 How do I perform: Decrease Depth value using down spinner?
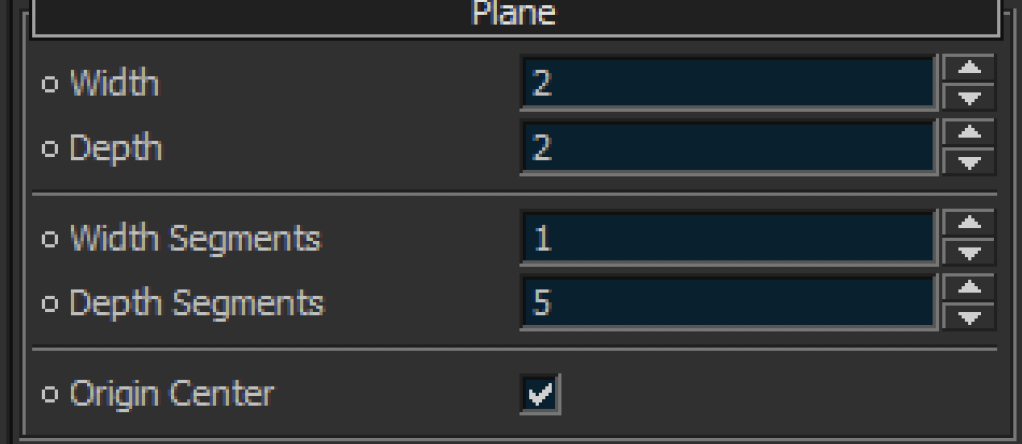pyautogui.click(x=969, y=162)
